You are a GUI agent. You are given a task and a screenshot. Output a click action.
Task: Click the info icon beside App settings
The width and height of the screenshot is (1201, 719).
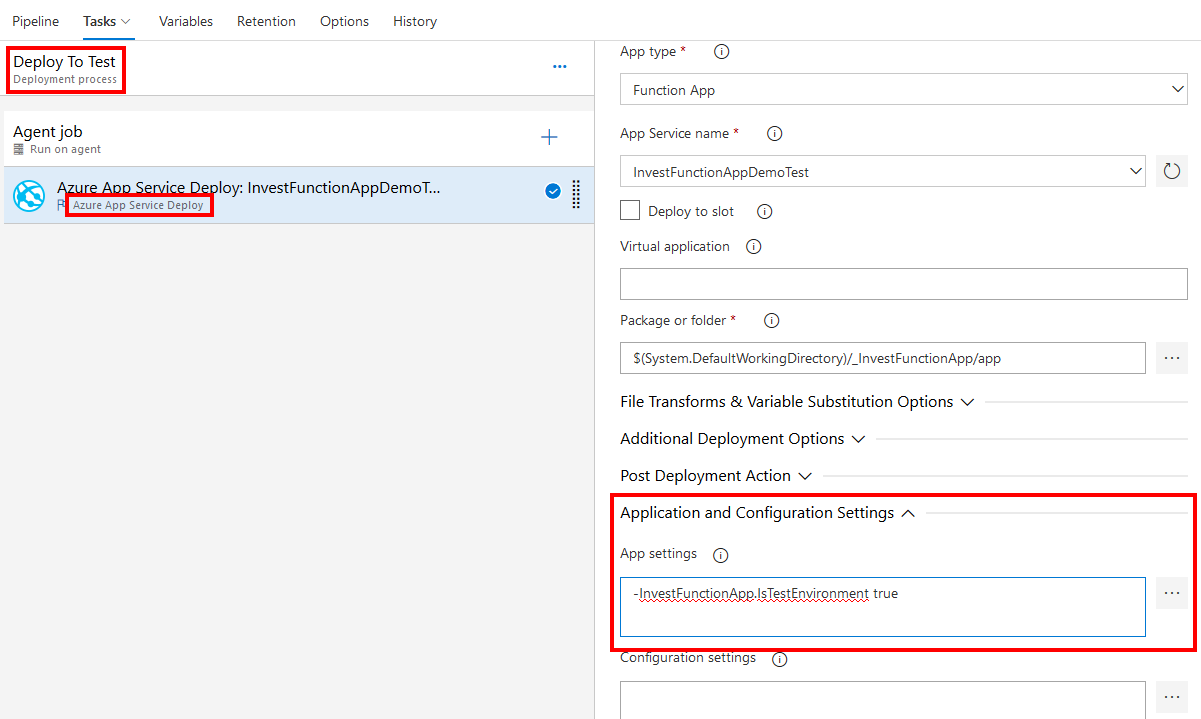(720, 554)
